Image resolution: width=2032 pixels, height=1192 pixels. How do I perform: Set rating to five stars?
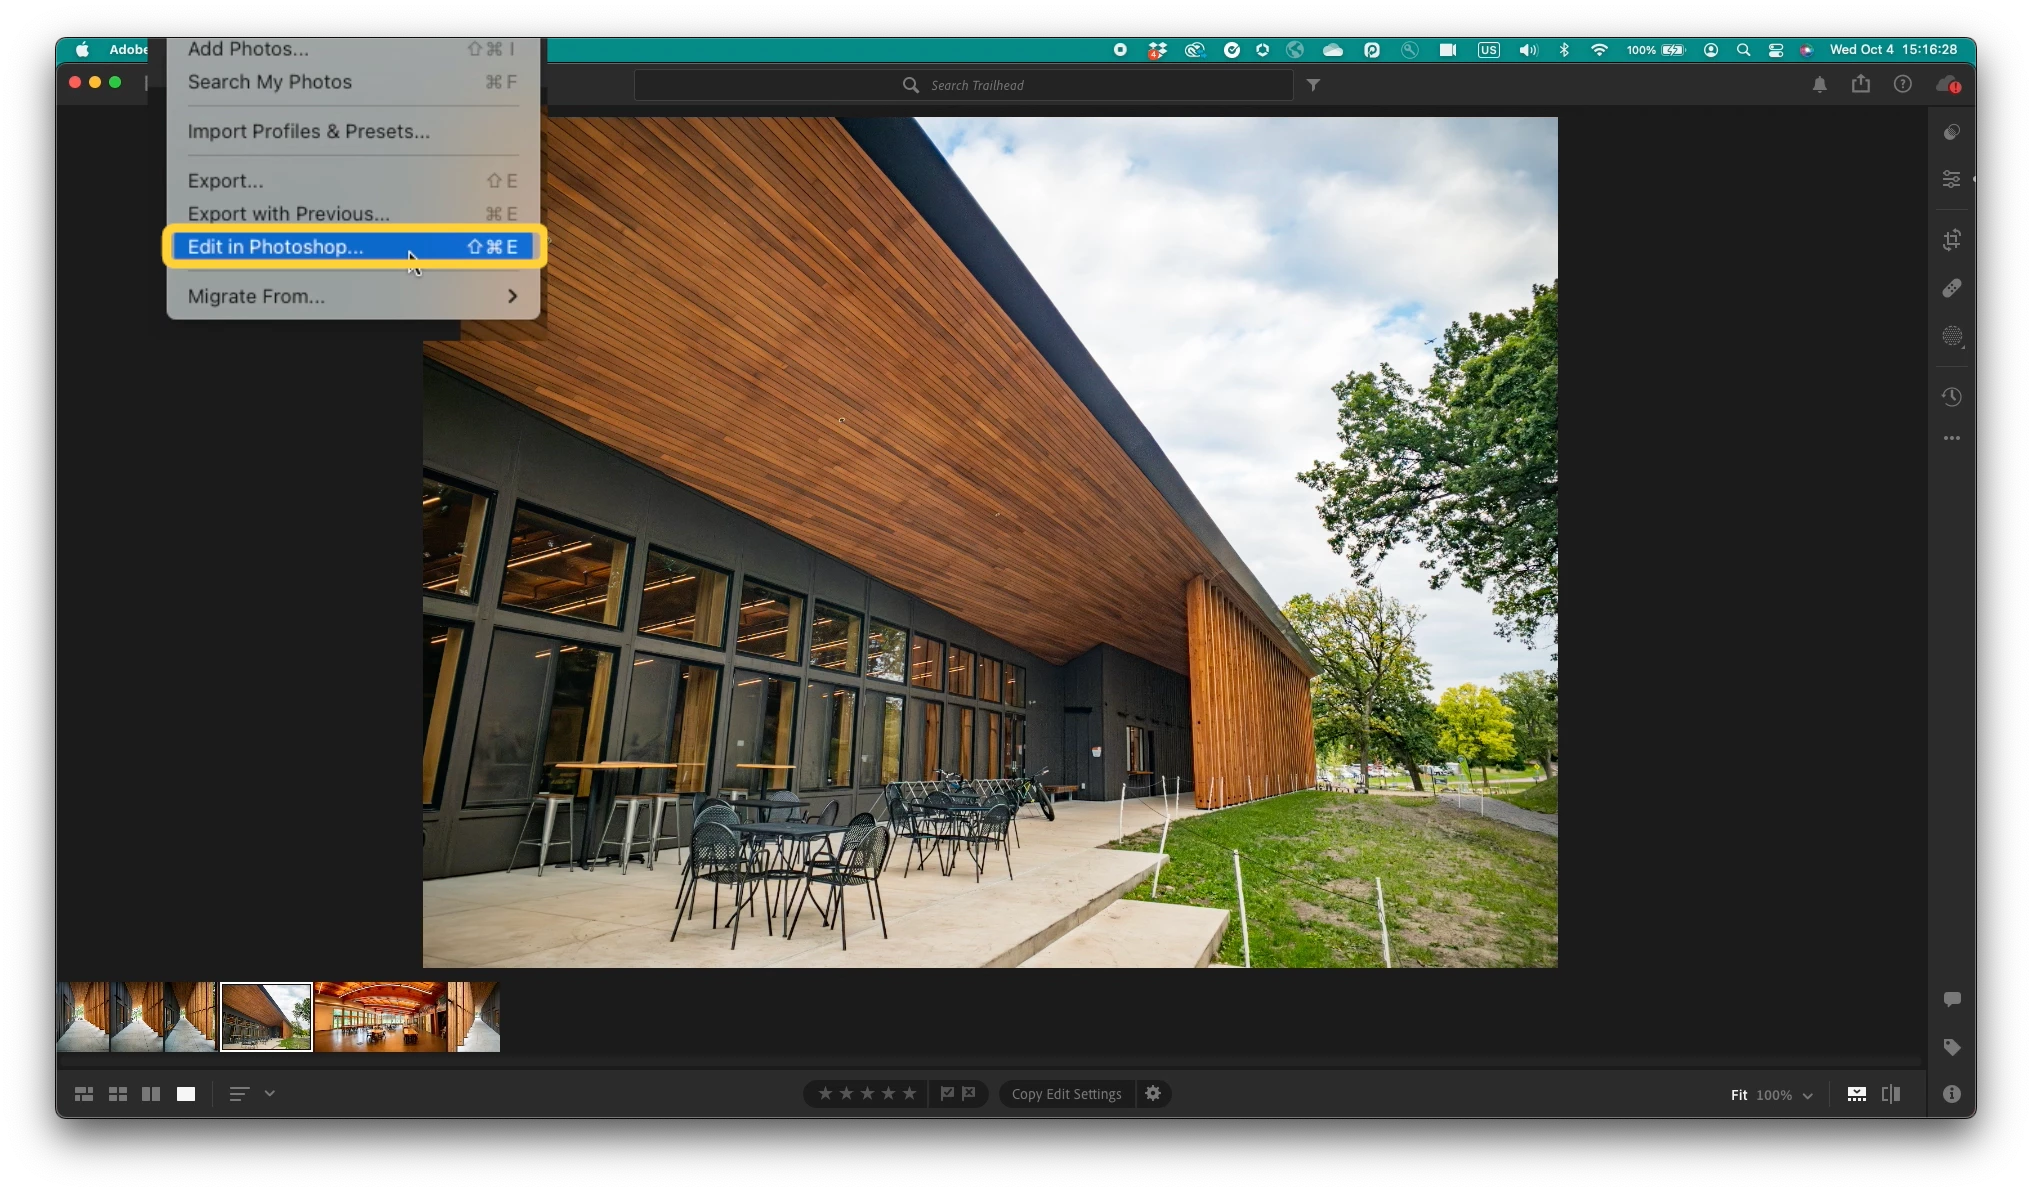tap(909, 1094)
